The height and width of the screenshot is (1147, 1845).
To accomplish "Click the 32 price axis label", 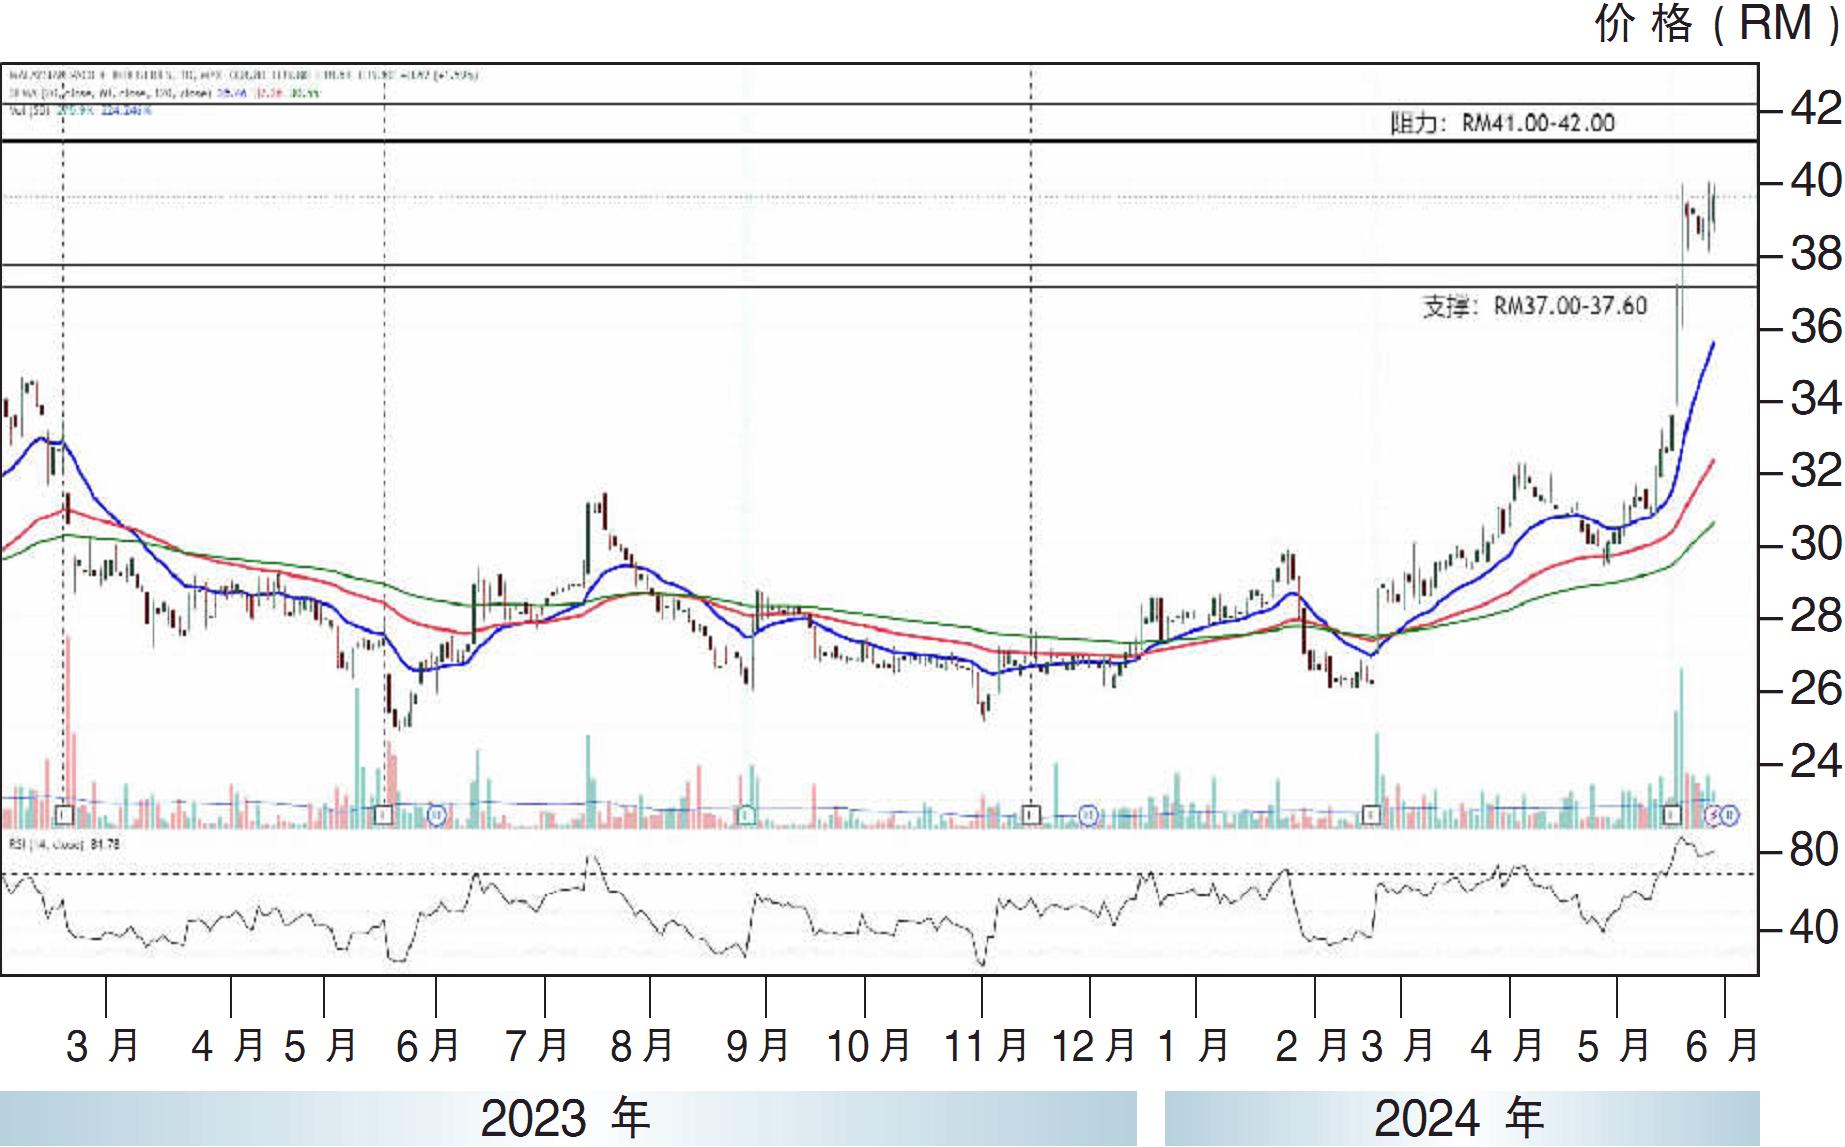I will tap(1815, 471).
